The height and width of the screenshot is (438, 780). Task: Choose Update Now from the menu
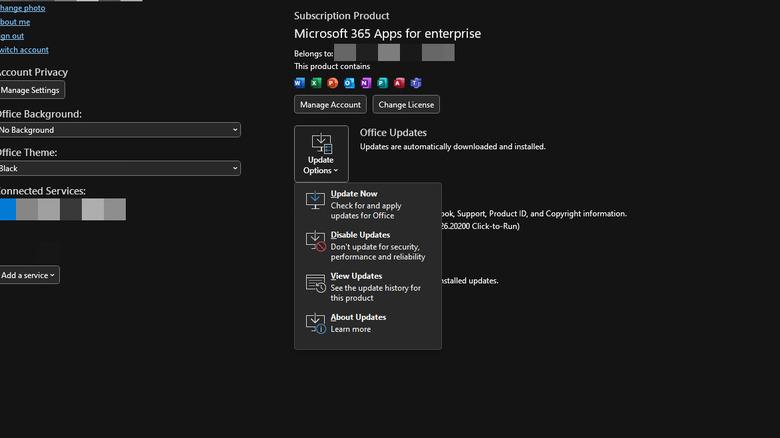click(x=368, y=205)
